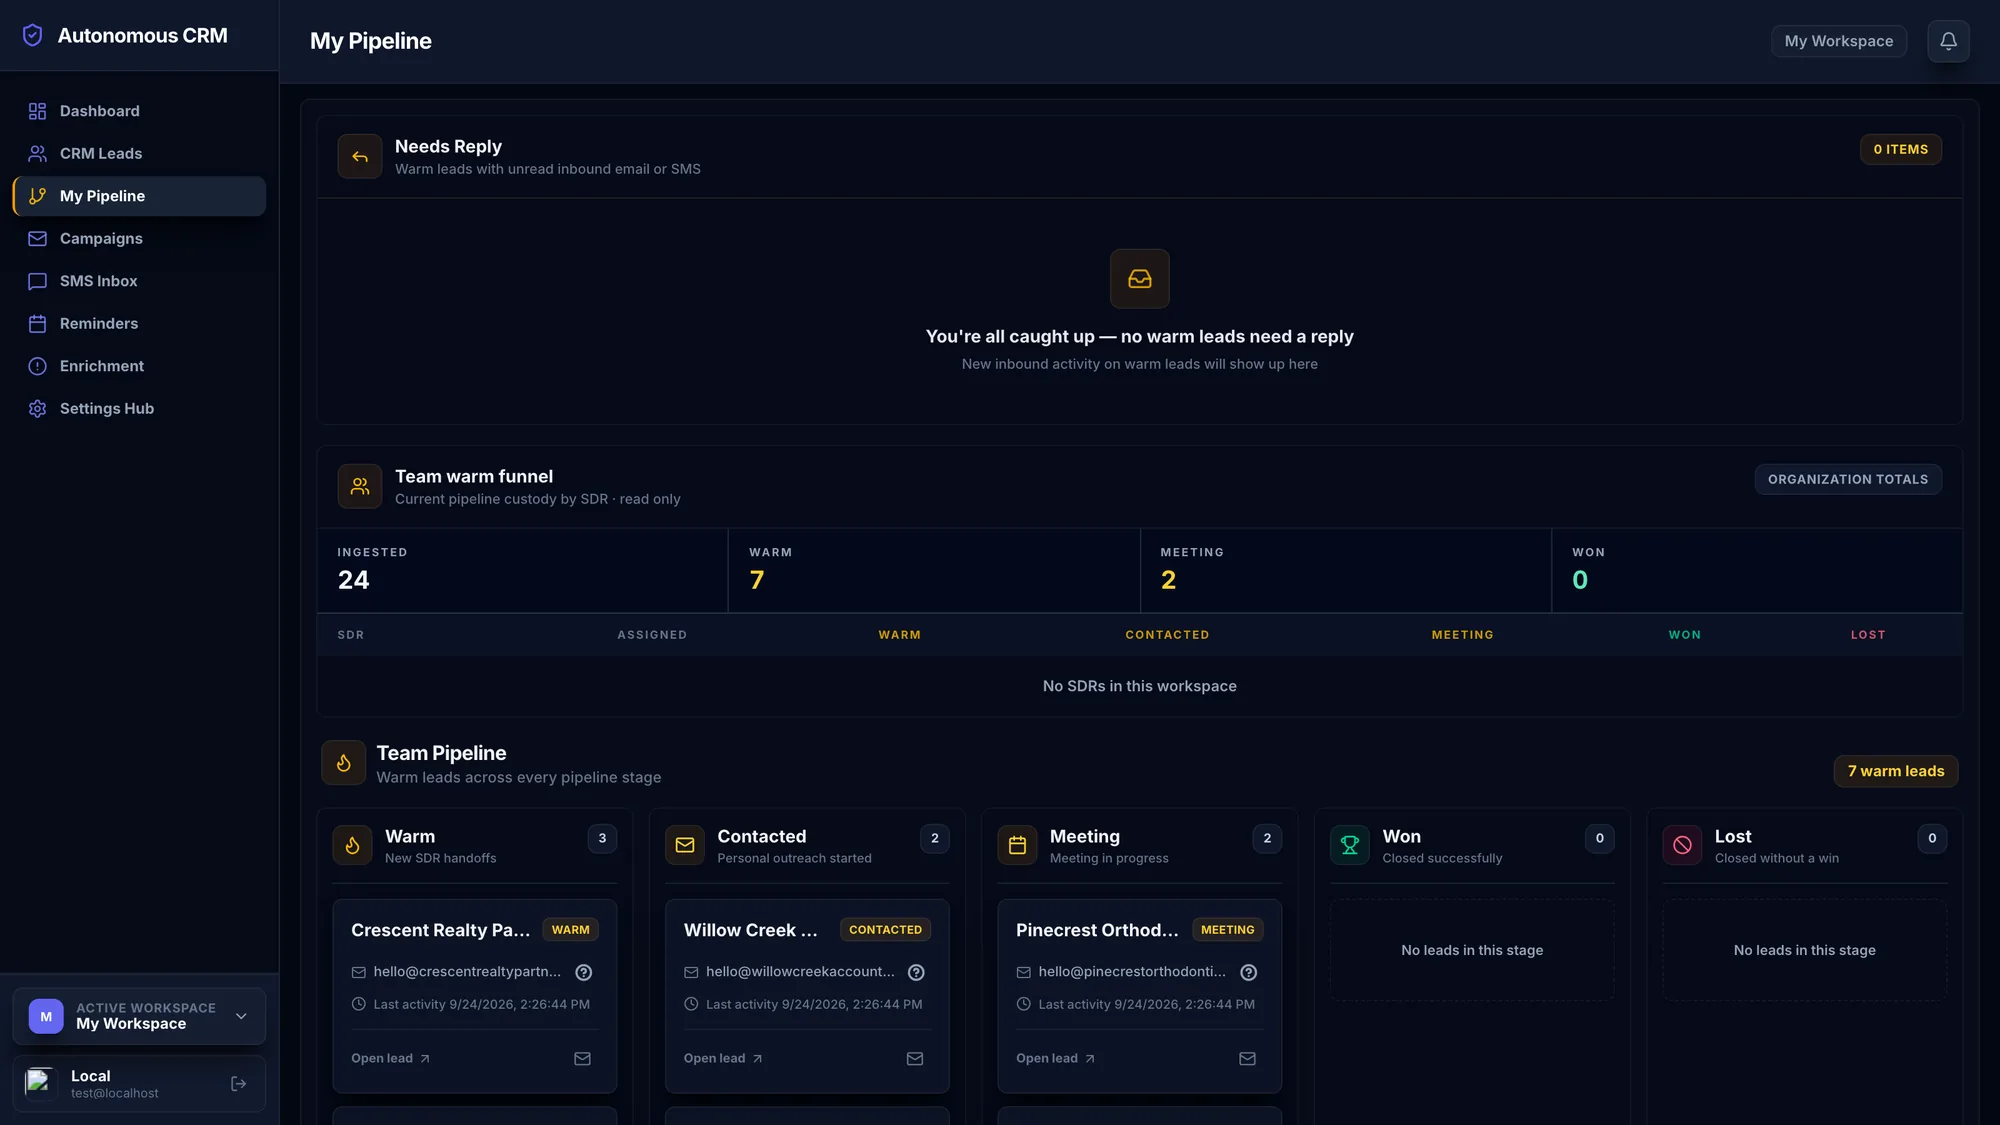
Task: Click the 7 warm leads badge
Action: coord(1896,771)
